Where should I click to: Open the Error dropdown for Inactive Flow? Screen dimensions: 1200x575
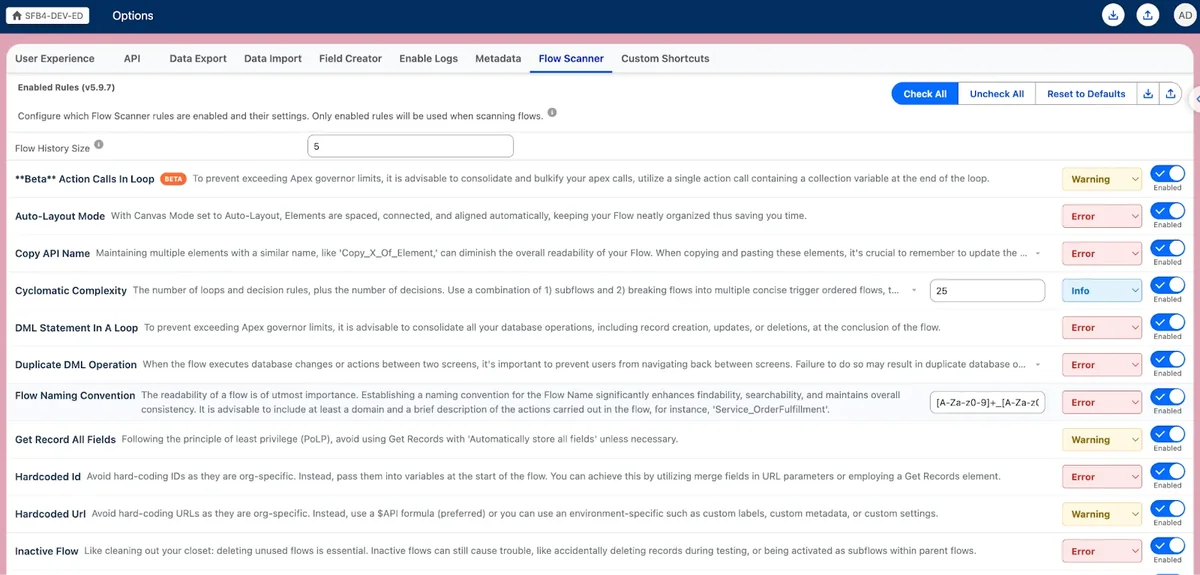tap(1101, 551)
